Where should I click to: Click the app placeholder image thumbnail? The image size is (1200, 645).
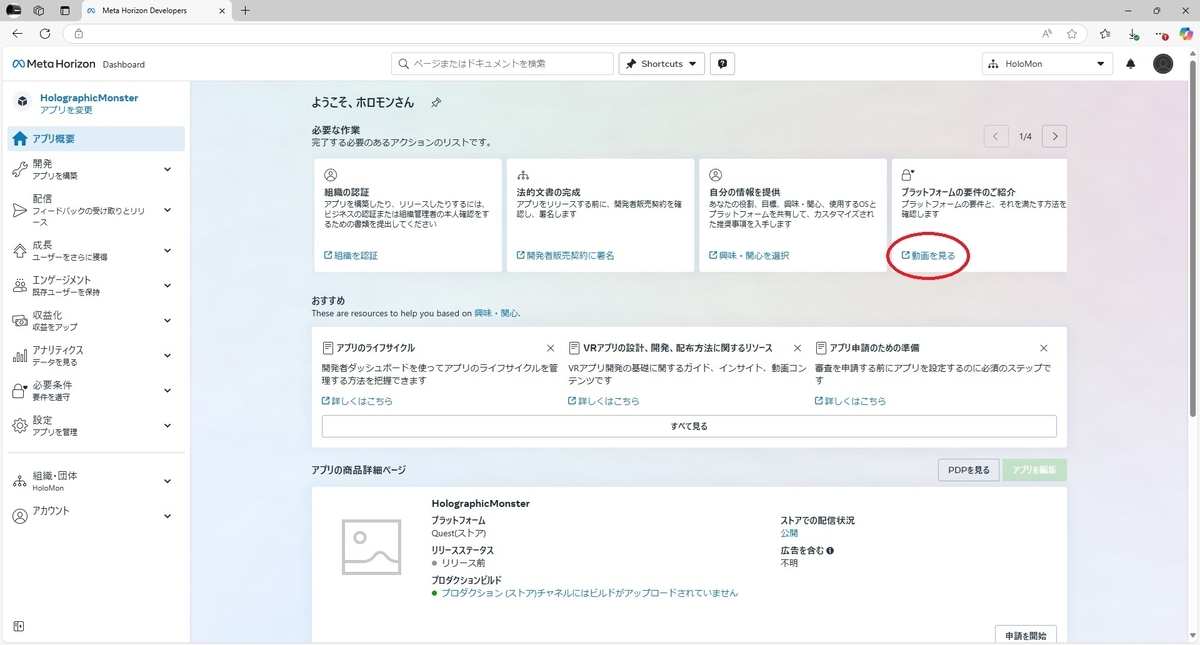click(371, 547)
